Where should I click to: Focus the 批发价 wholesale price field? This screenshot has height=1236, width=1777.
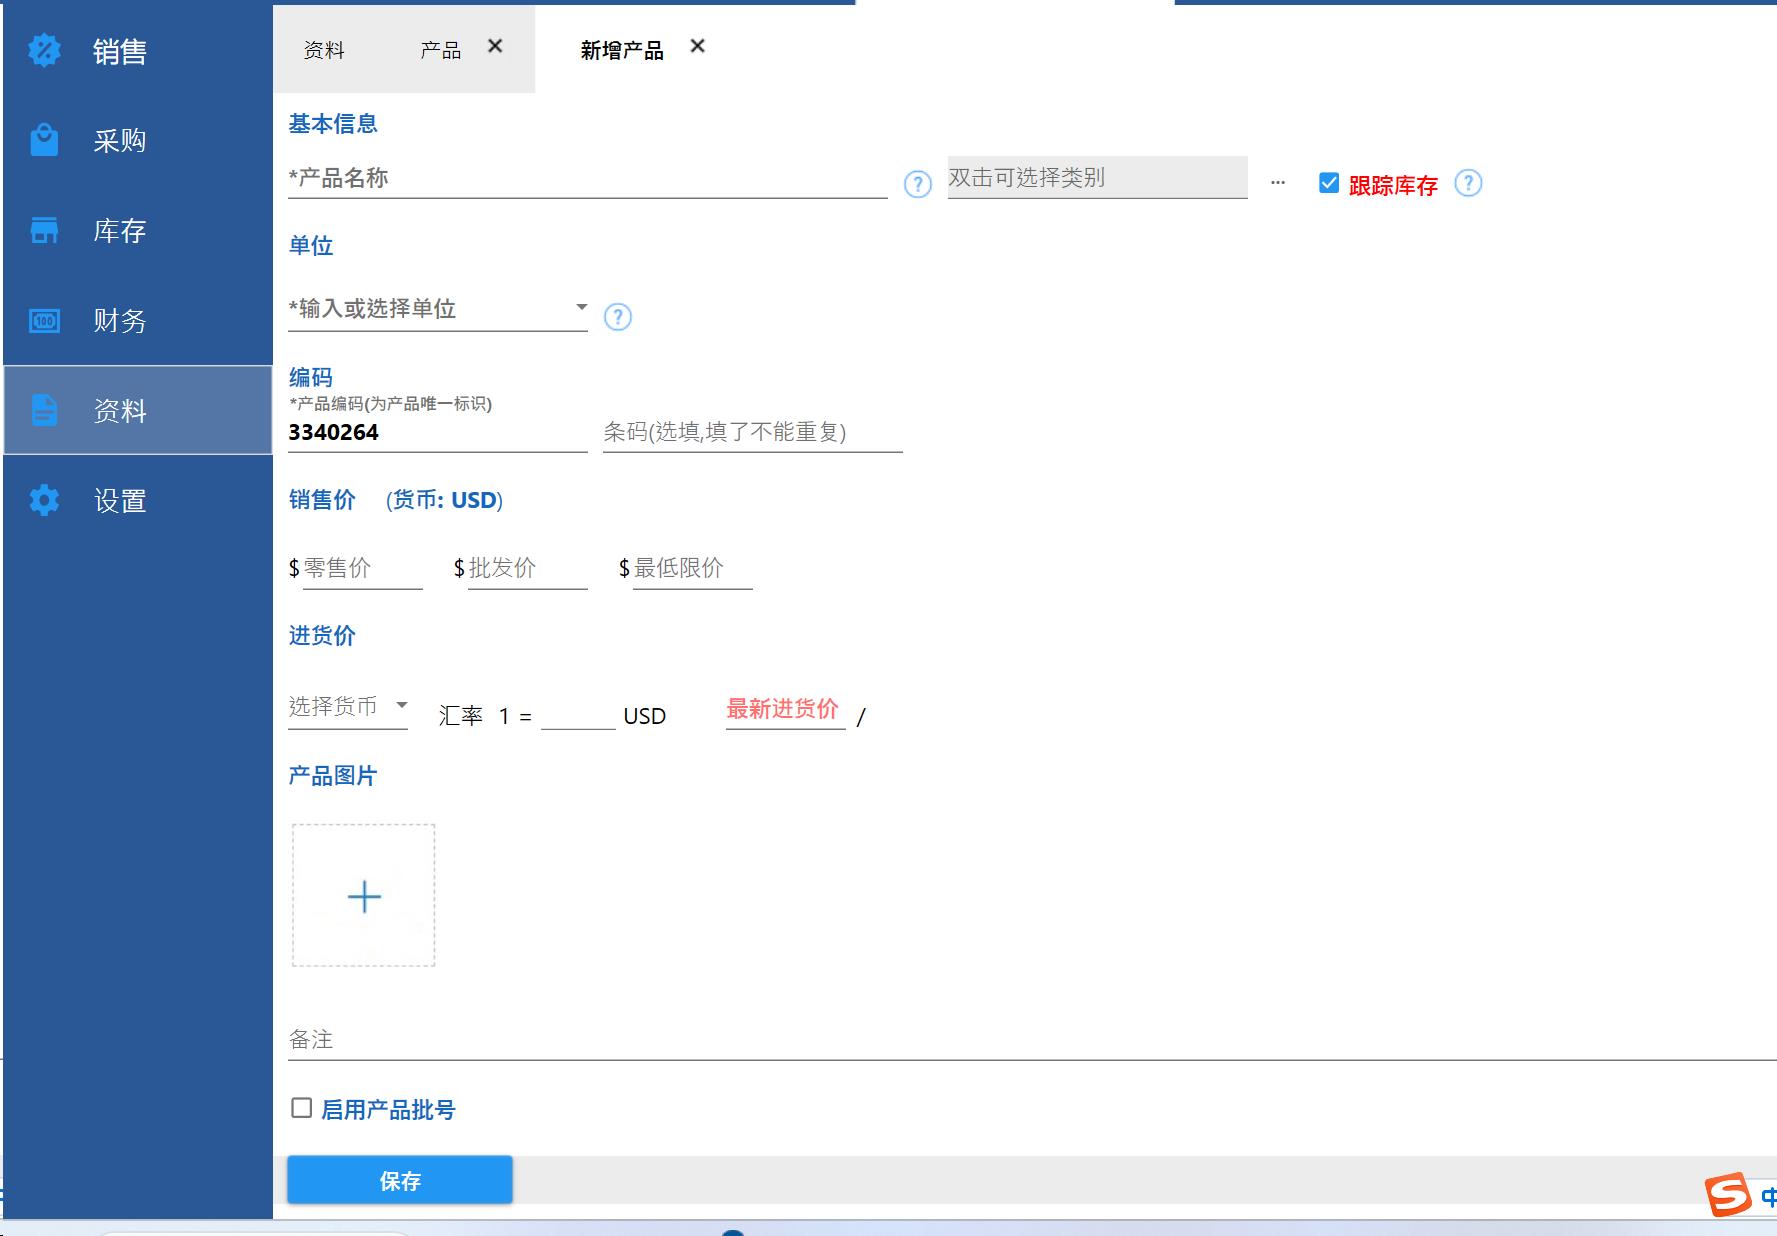pyautogui.click(x=528, y=568)
